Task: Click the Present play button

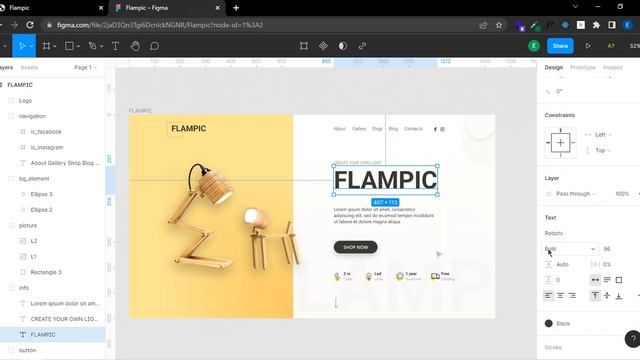Action: (588, 46)
